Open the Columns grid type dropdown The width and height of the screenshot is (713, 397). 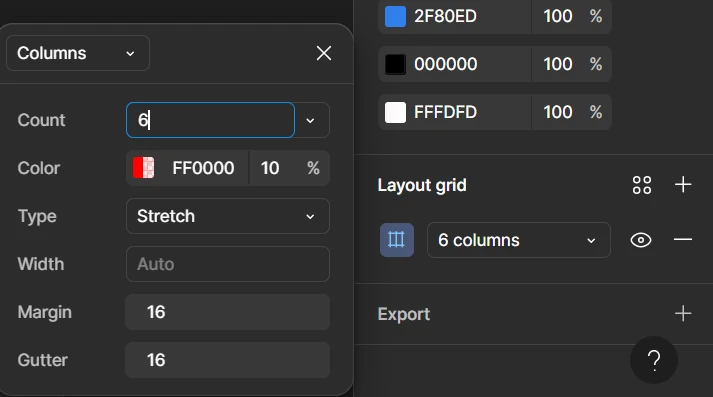pos(78,53)
